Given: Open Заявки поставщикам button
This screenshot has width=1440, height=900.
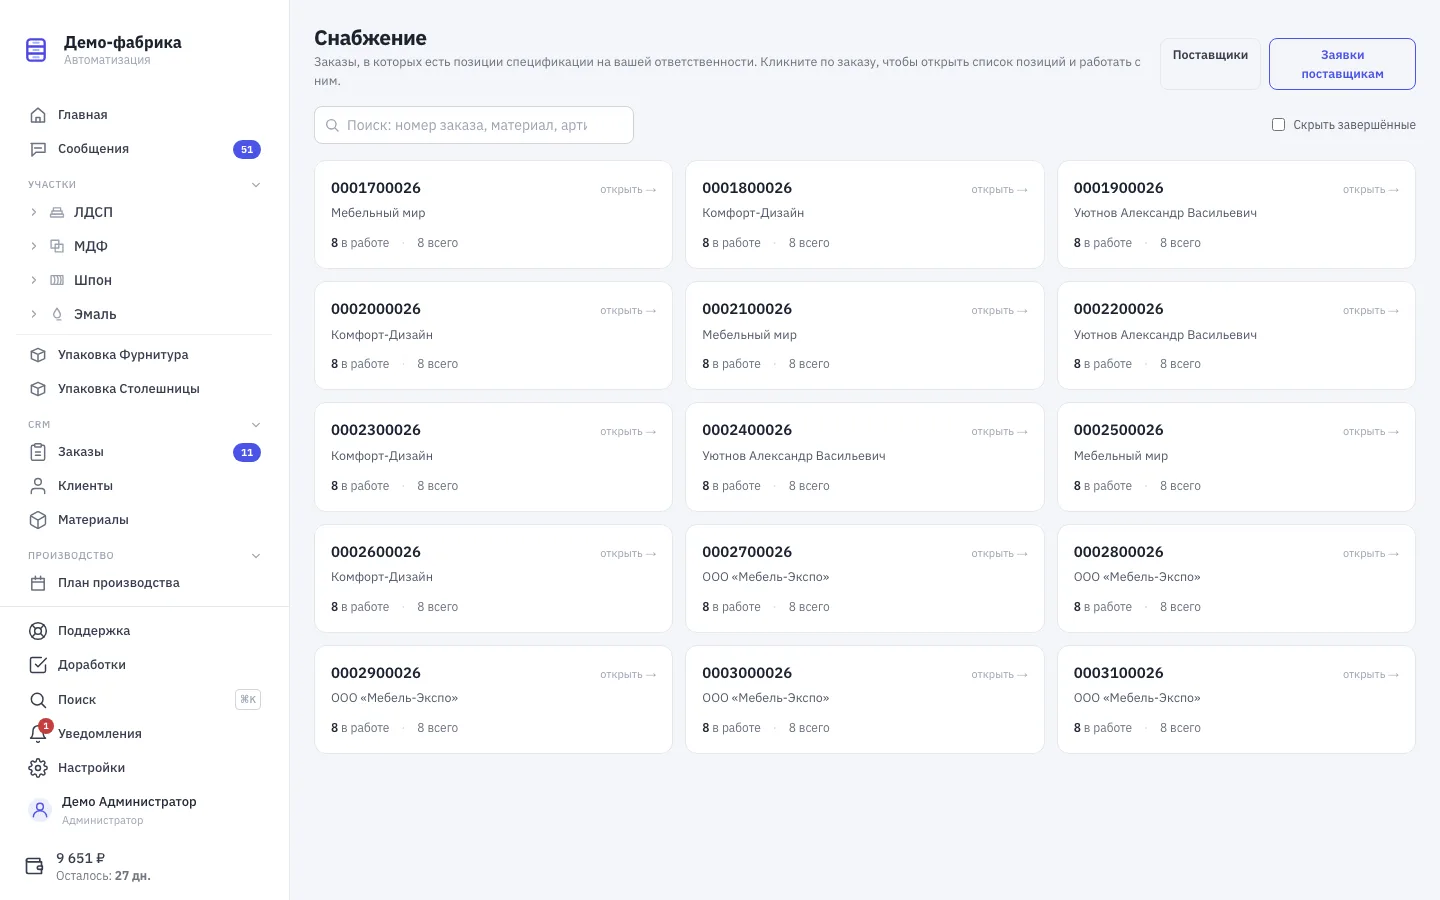Looking at the screenshot, I should 1342,64.
